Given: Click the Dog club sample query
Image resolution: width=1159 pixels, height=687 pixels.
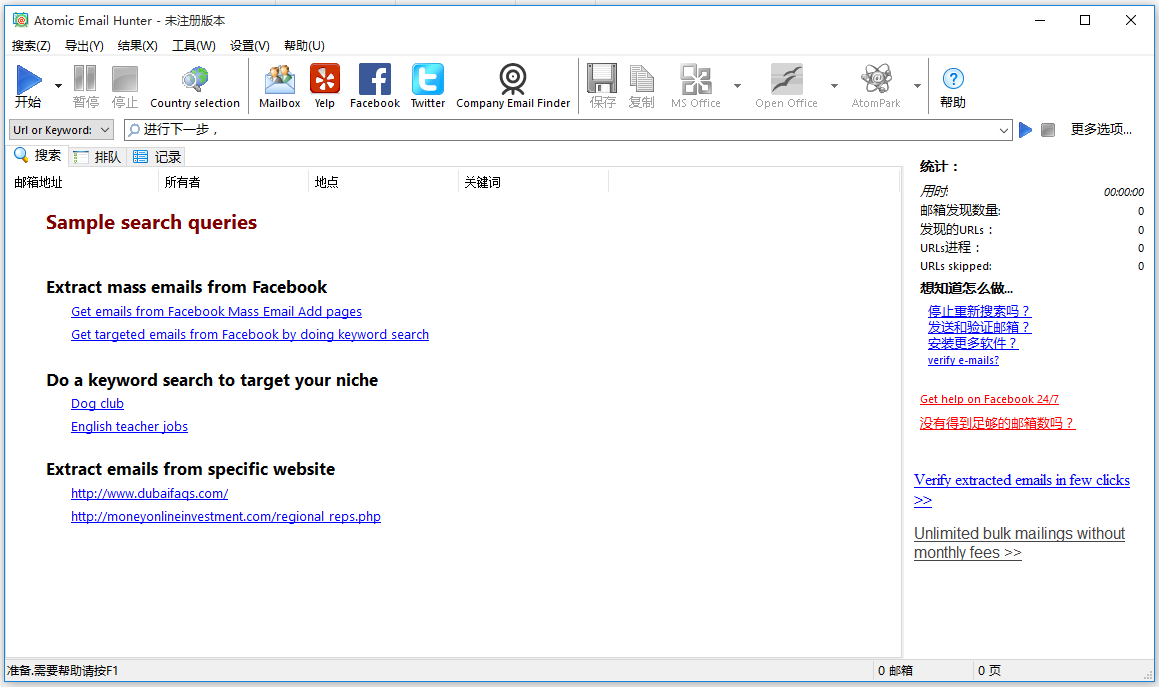Looking at the screenshot, I should [98, 404].
